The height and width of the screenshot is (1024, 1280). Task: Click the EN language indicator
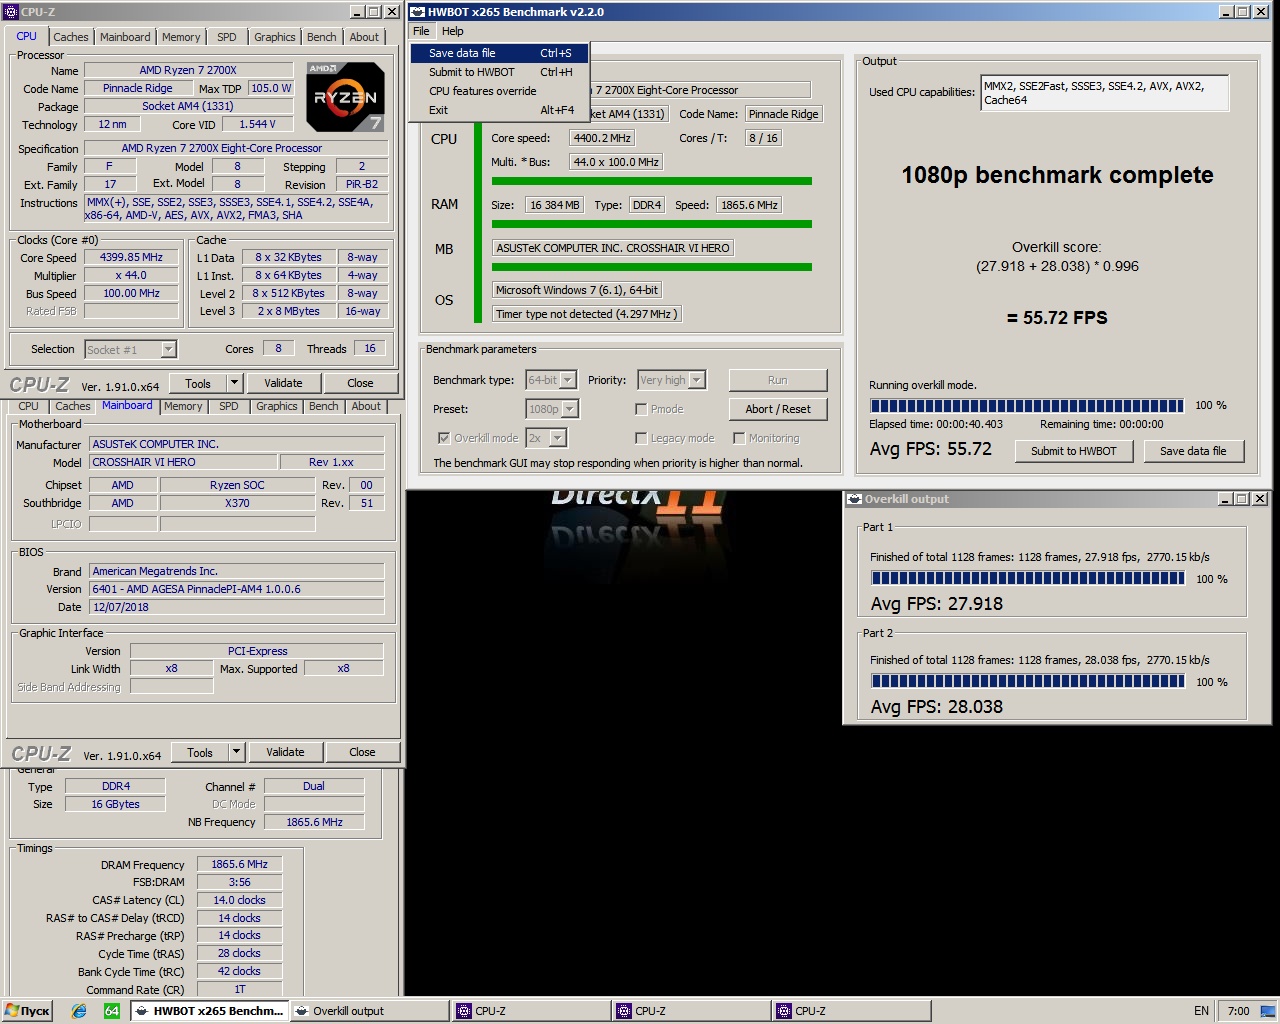coord(1201,1011)
